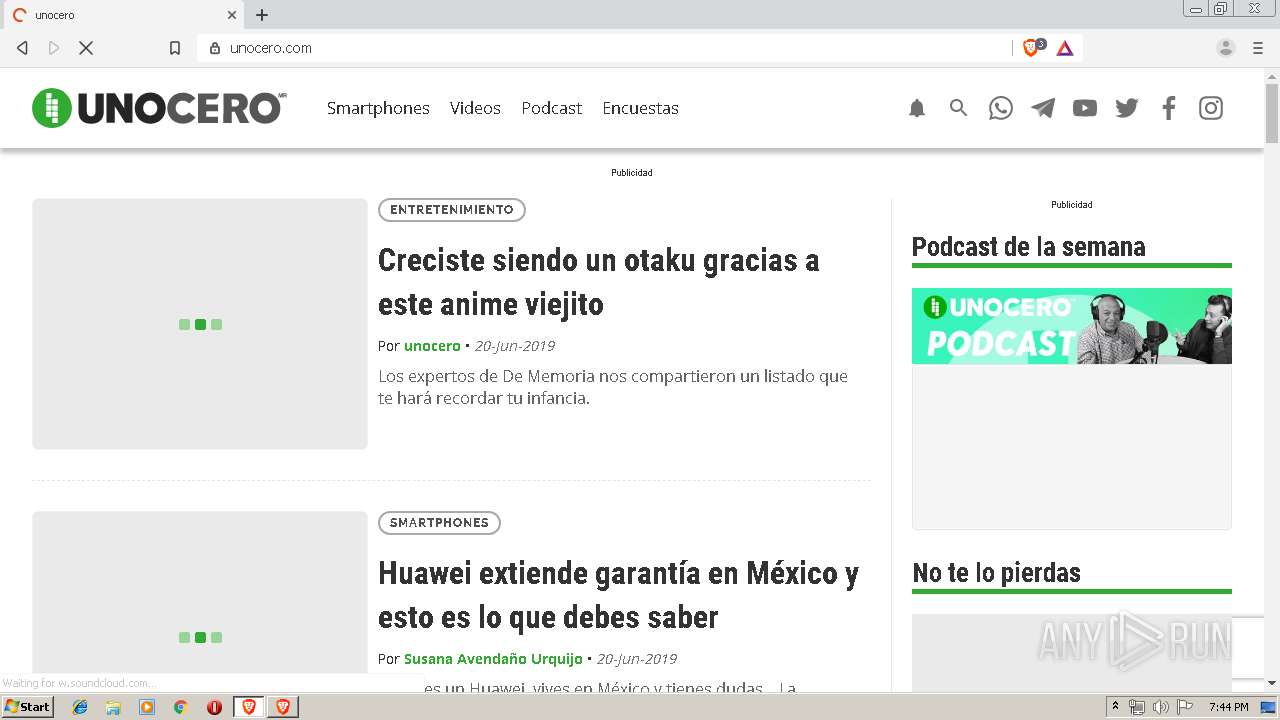1280x720 pixels.
Task: Launch Chrome from the taskbar
Action: (181, 707)
